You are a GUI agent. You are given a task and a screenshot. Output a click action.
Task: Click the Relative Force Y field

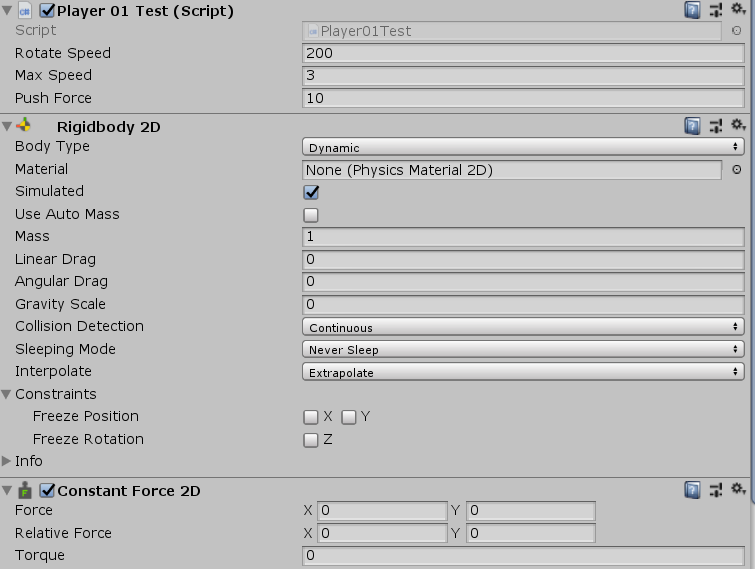click(531, 533)
